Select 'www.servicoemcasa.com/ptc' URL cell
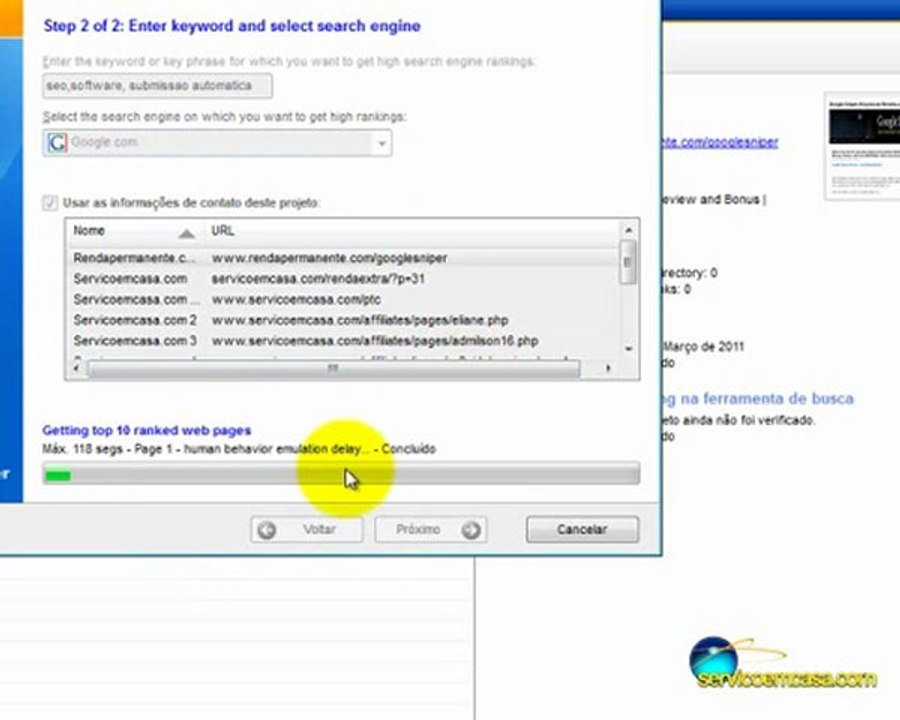The height and width of the screenshot is (720, 900). 296,300
